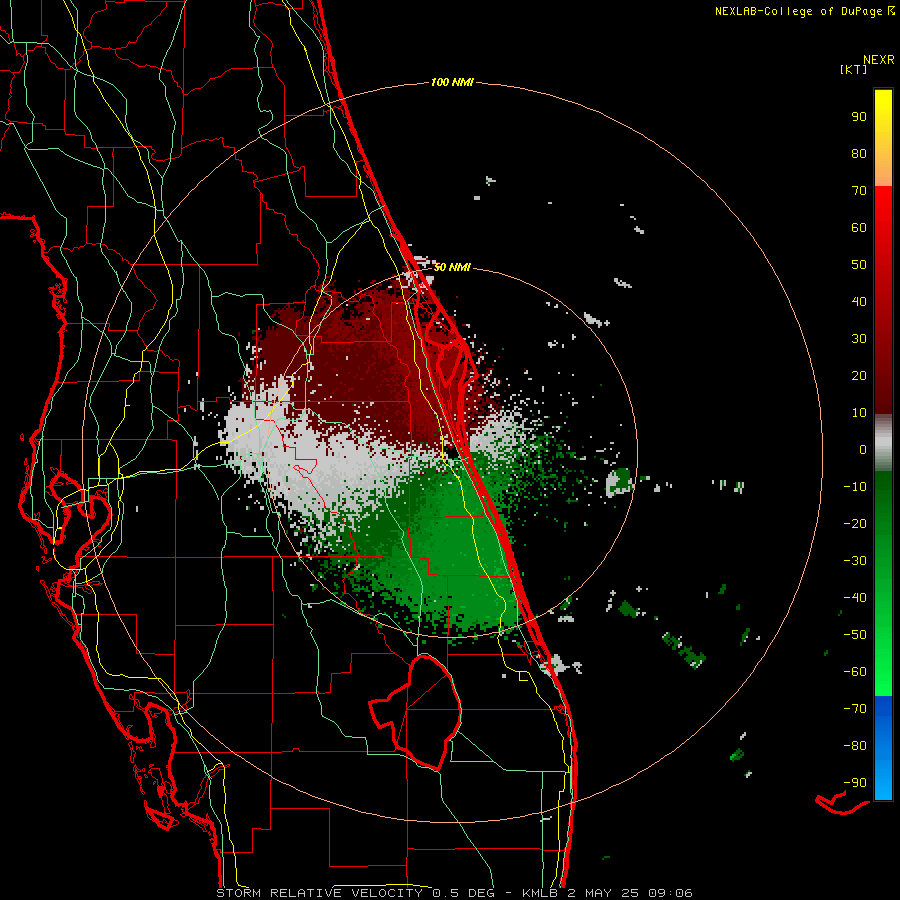
Task: Click the positive 60 scale value
Action: click(x=859, y=227)
